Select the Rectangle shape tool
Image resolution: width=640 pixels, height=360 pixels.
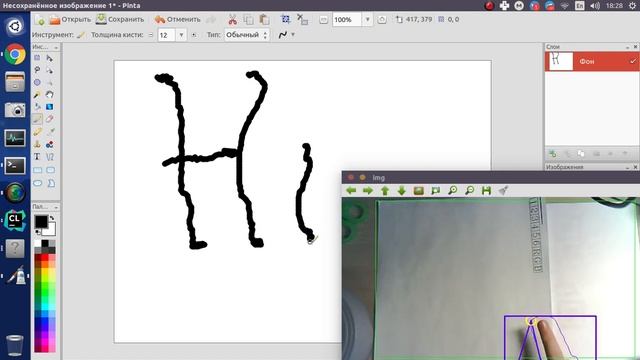click(37, 170)
